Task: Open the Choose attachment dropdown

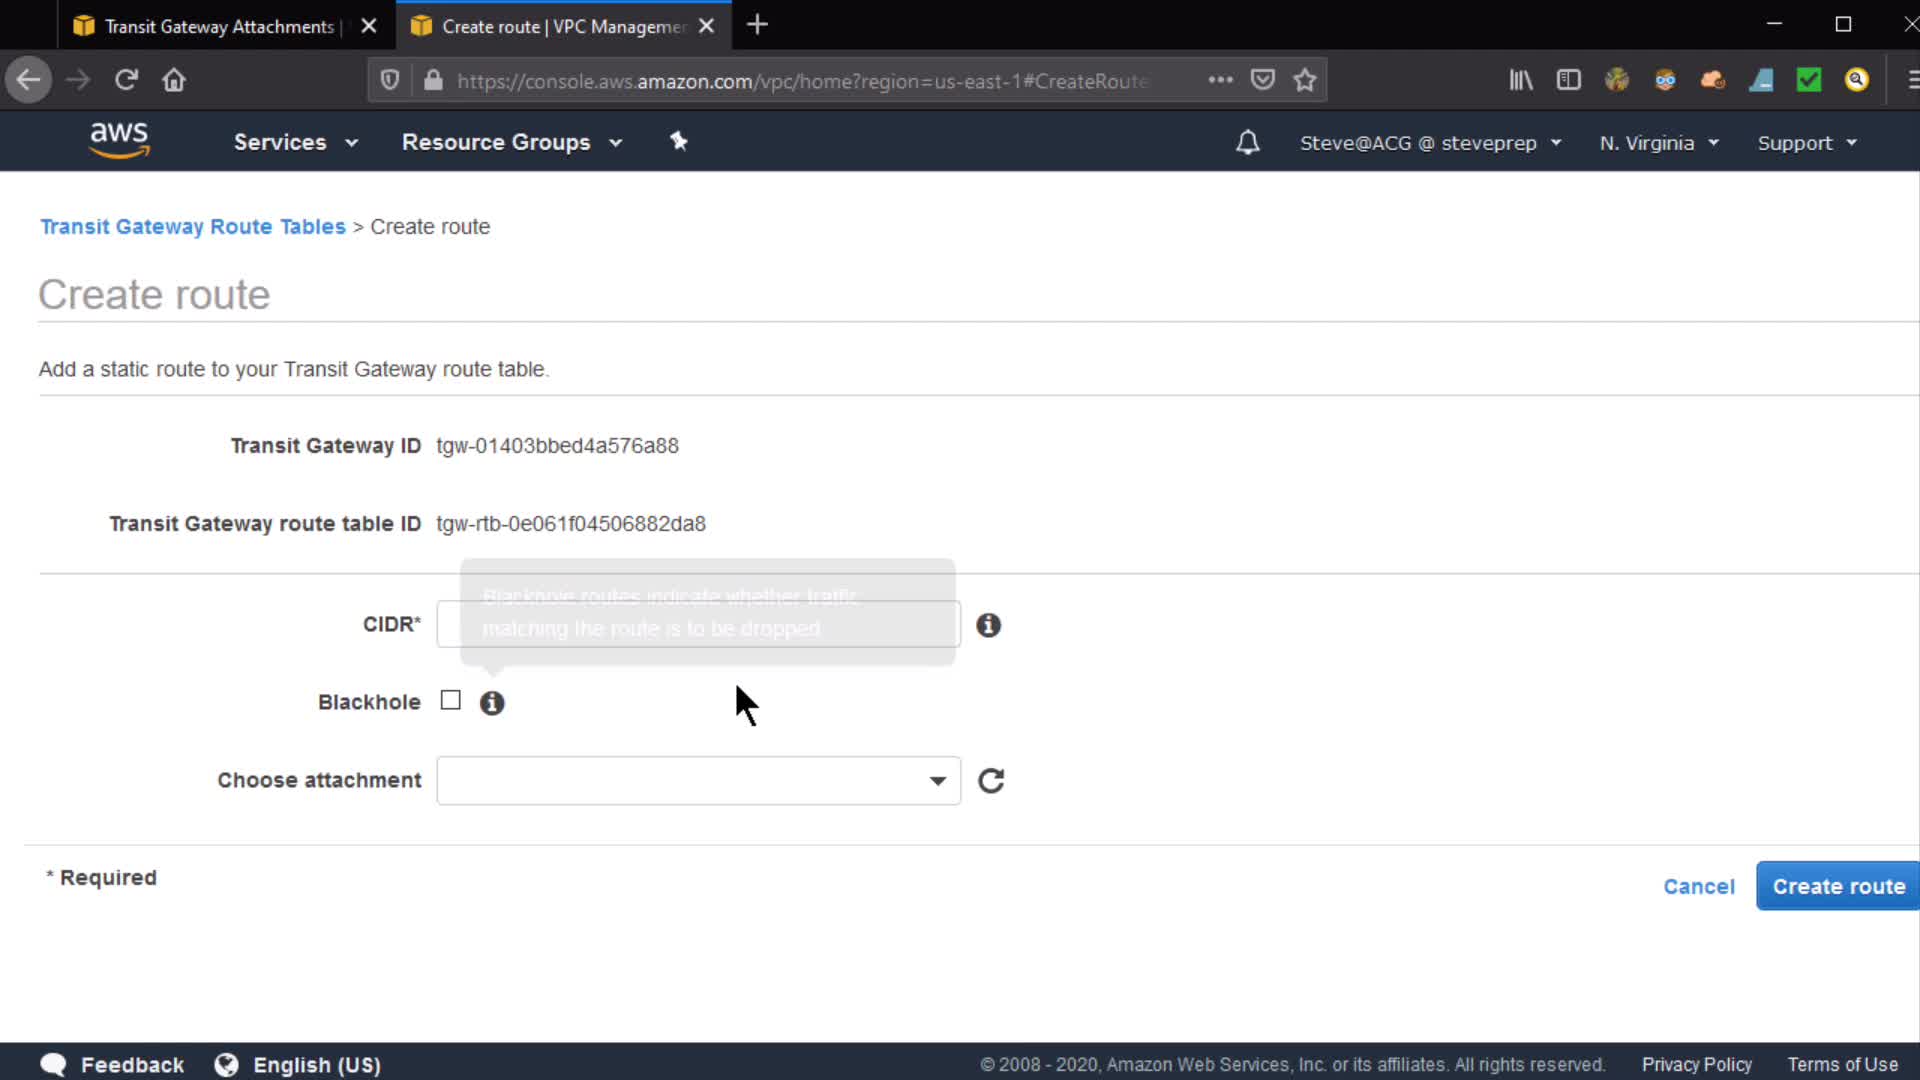Action: 698,781
